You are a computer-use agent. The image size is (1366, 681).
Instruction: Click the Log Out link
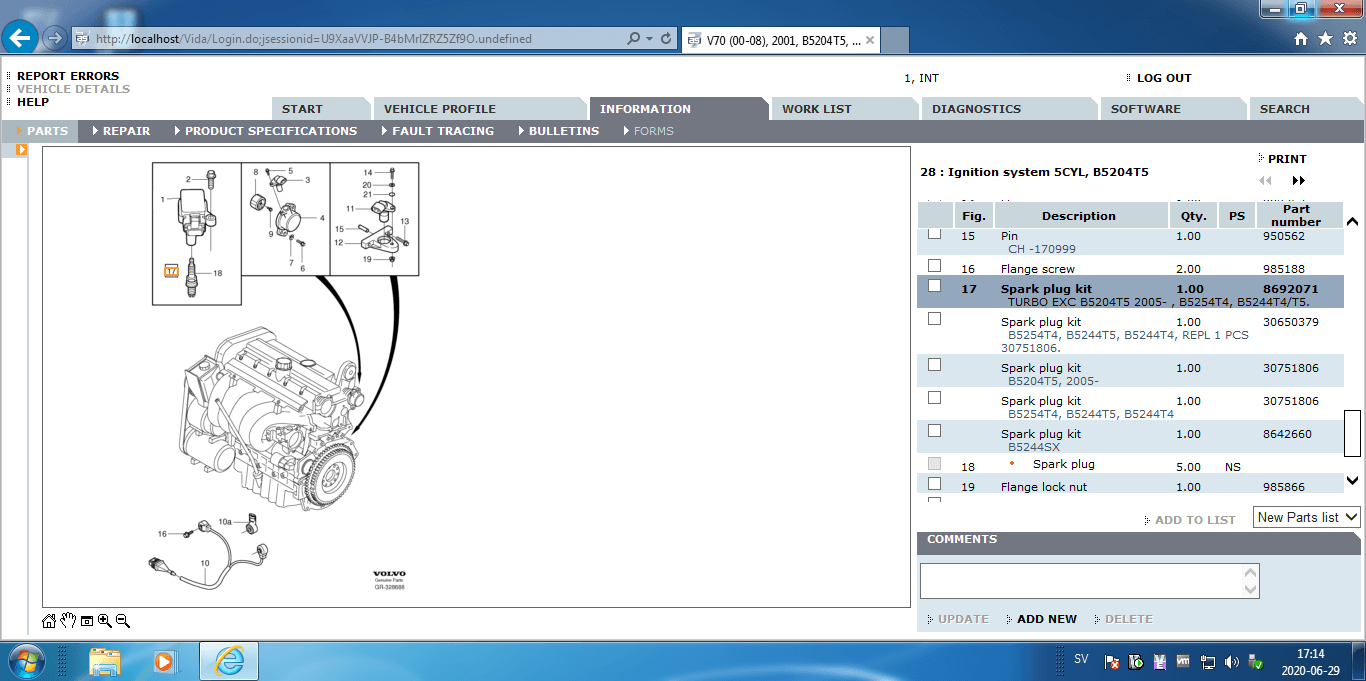1164,78
